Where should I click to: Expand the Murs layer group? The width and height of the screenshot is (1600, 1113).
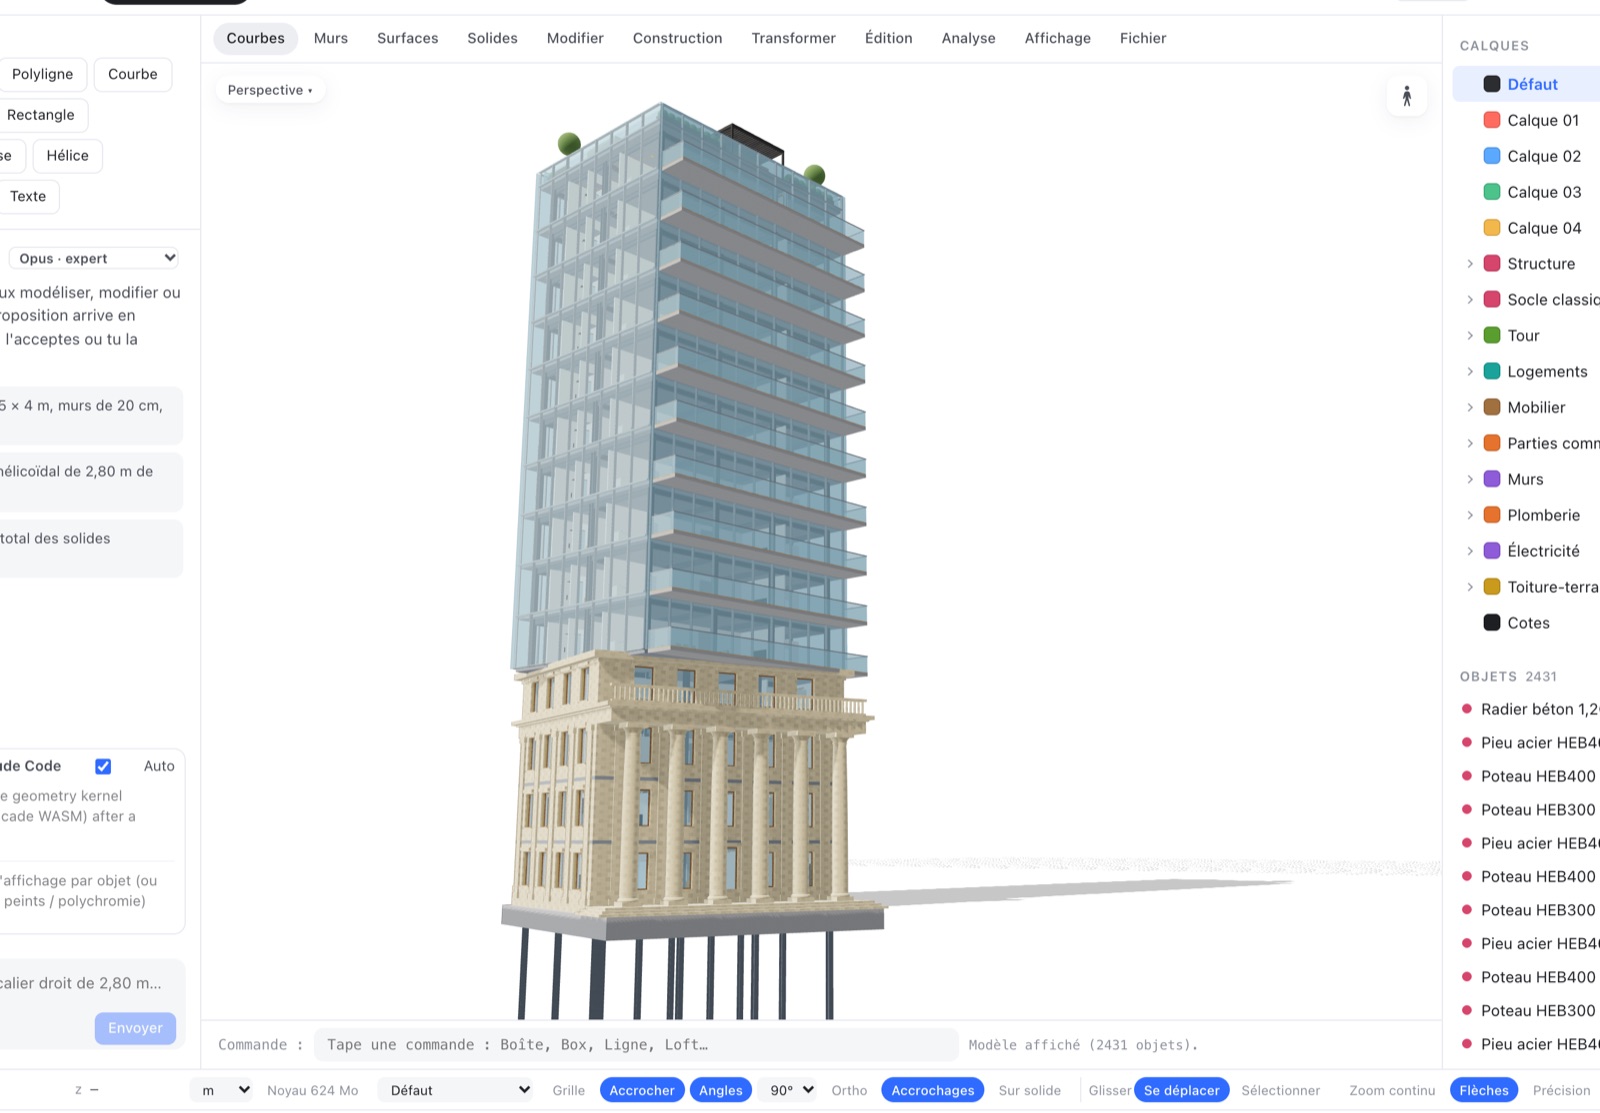[x=1469, y=480]
